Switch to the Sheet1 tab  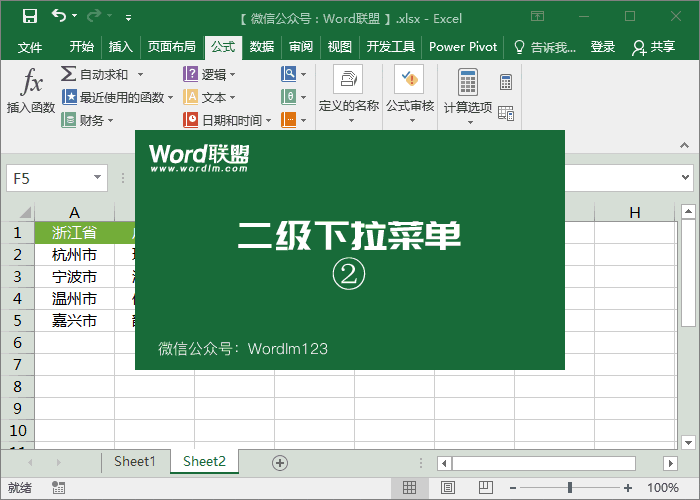[x=135, y=461]
